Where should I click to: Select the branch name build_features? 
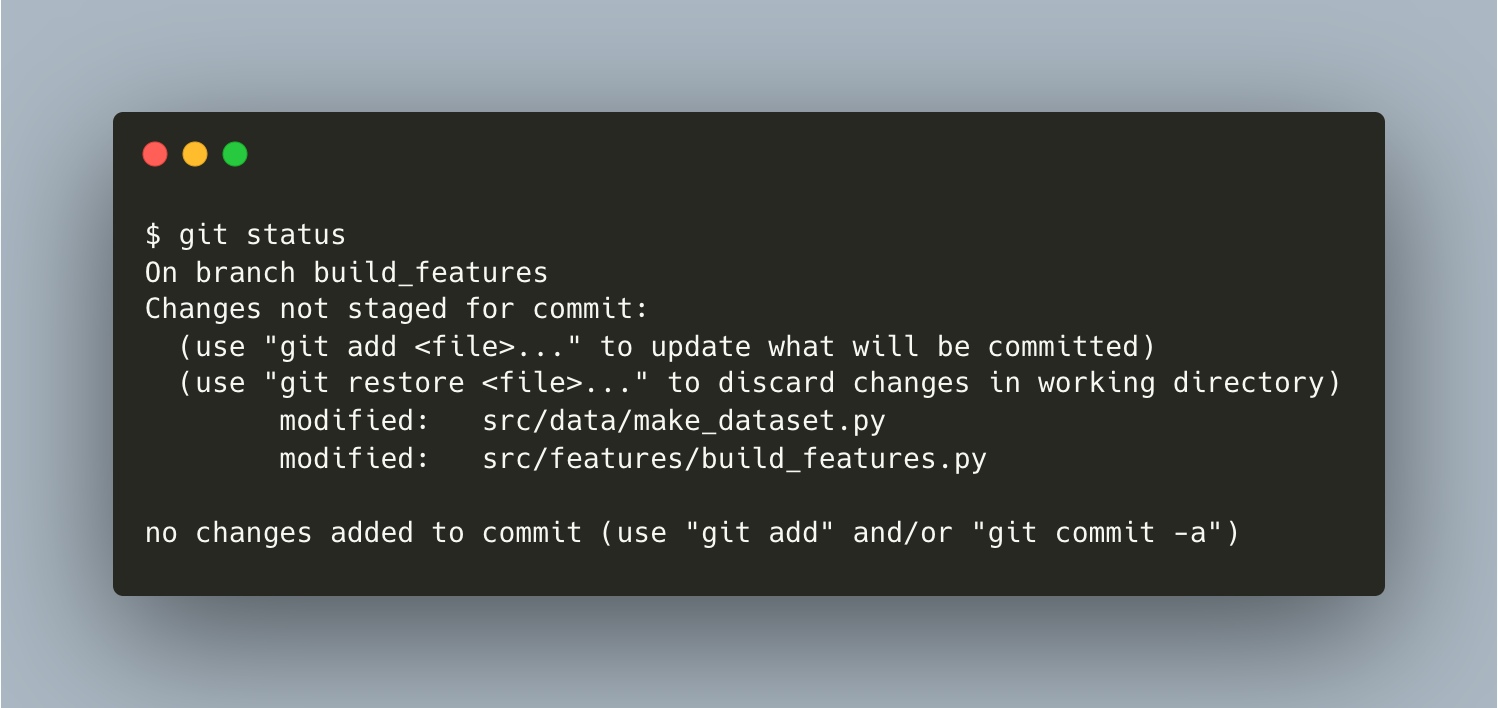(431, 272)
